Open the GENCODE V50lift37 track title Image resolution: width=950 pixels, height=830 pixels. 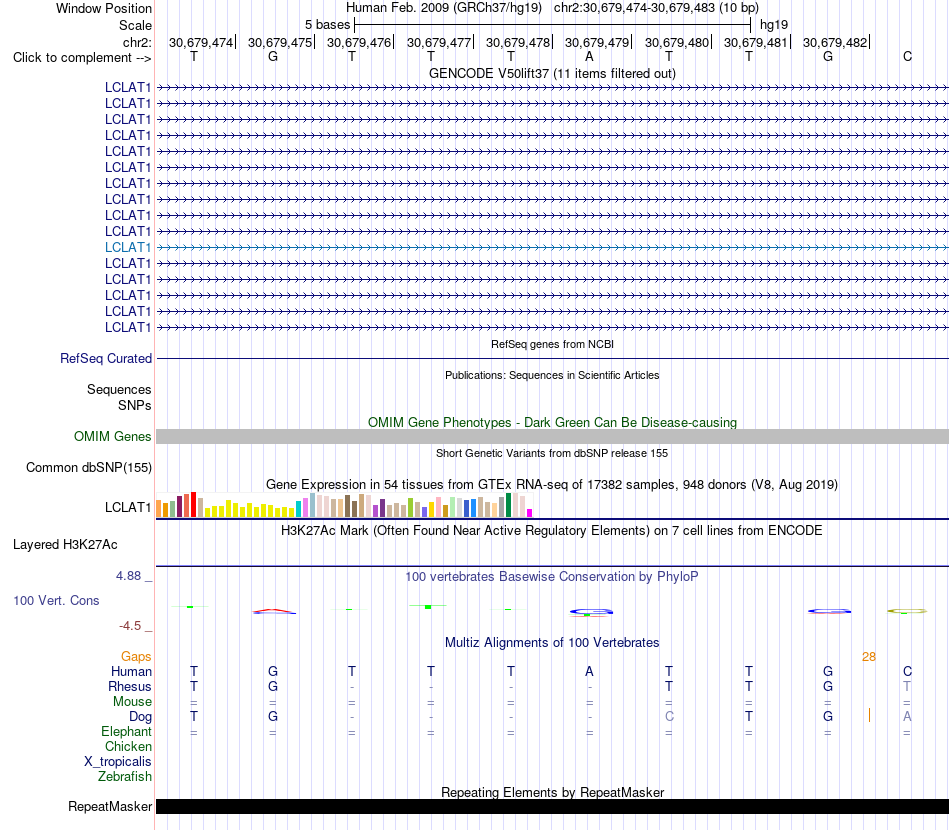pos(552,73)
